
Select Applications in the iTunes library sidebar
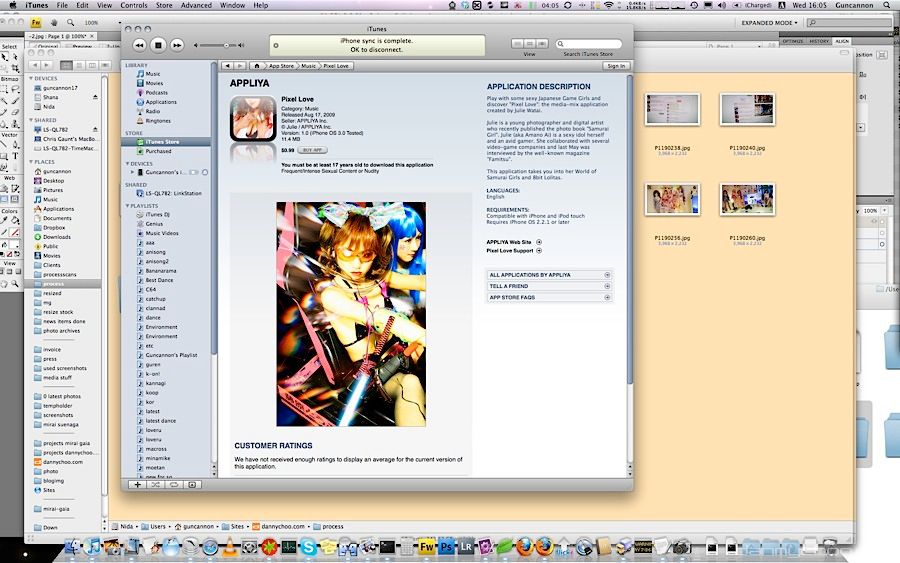[160, 102]
